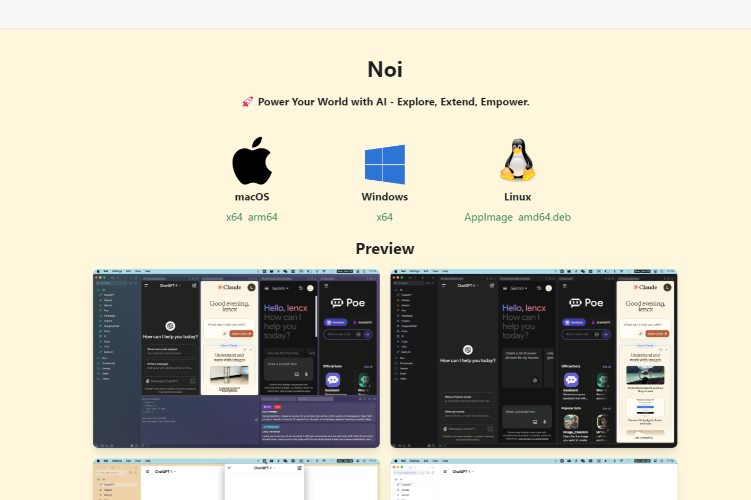This screenshot has height=500, width=751.
Task: Open the dark-themed preview screenshot
Action: click(534, 359)
